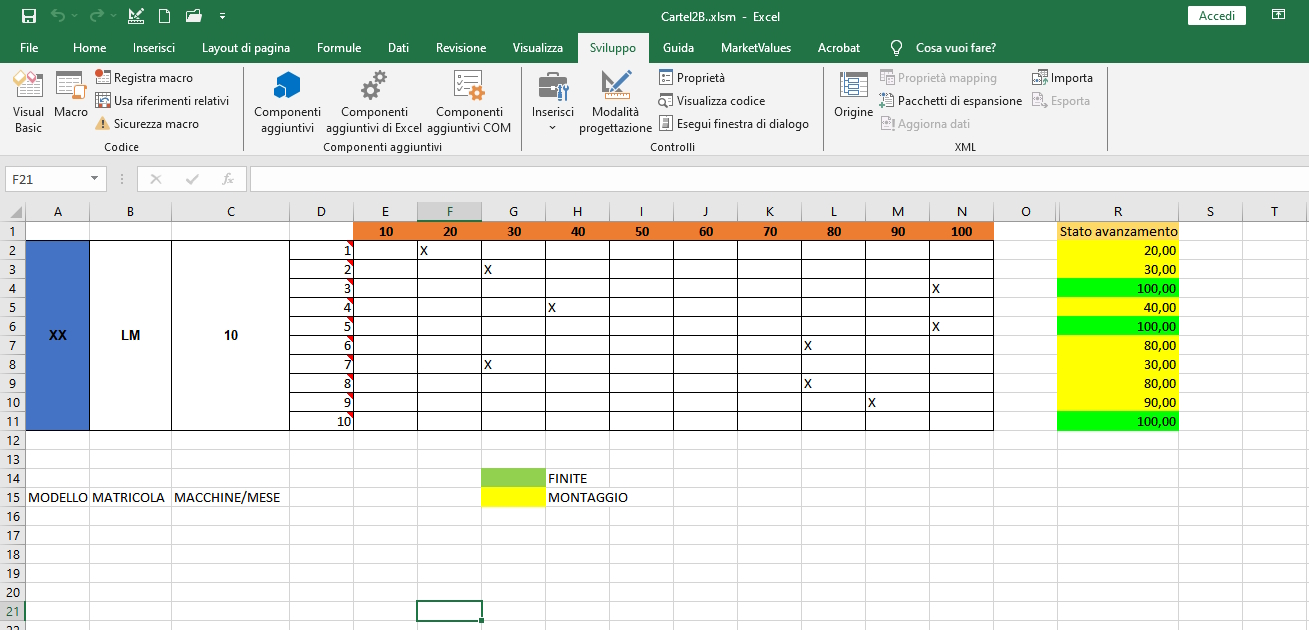Screen dimensions: 1309x630
Task: Select the MACCHINE/MESE cell
Action: click(230, 497)
